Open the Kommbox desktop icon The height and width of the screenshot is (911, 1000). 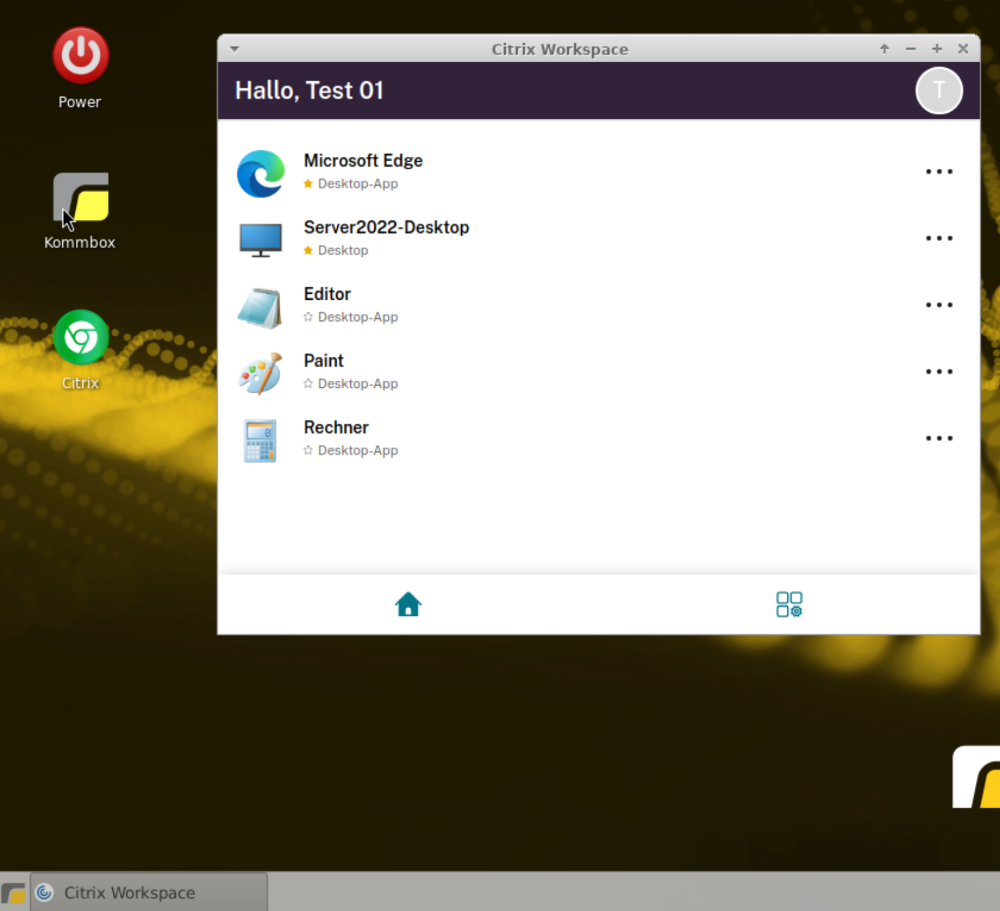click(x=80, y=198)
